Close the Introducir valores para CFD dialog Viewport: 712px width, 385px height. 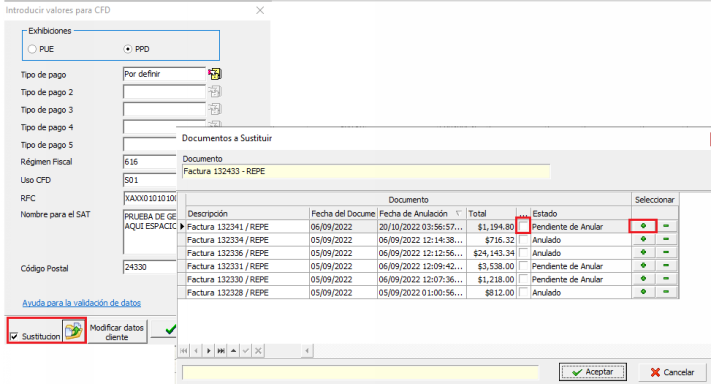[x=260, y=10]
